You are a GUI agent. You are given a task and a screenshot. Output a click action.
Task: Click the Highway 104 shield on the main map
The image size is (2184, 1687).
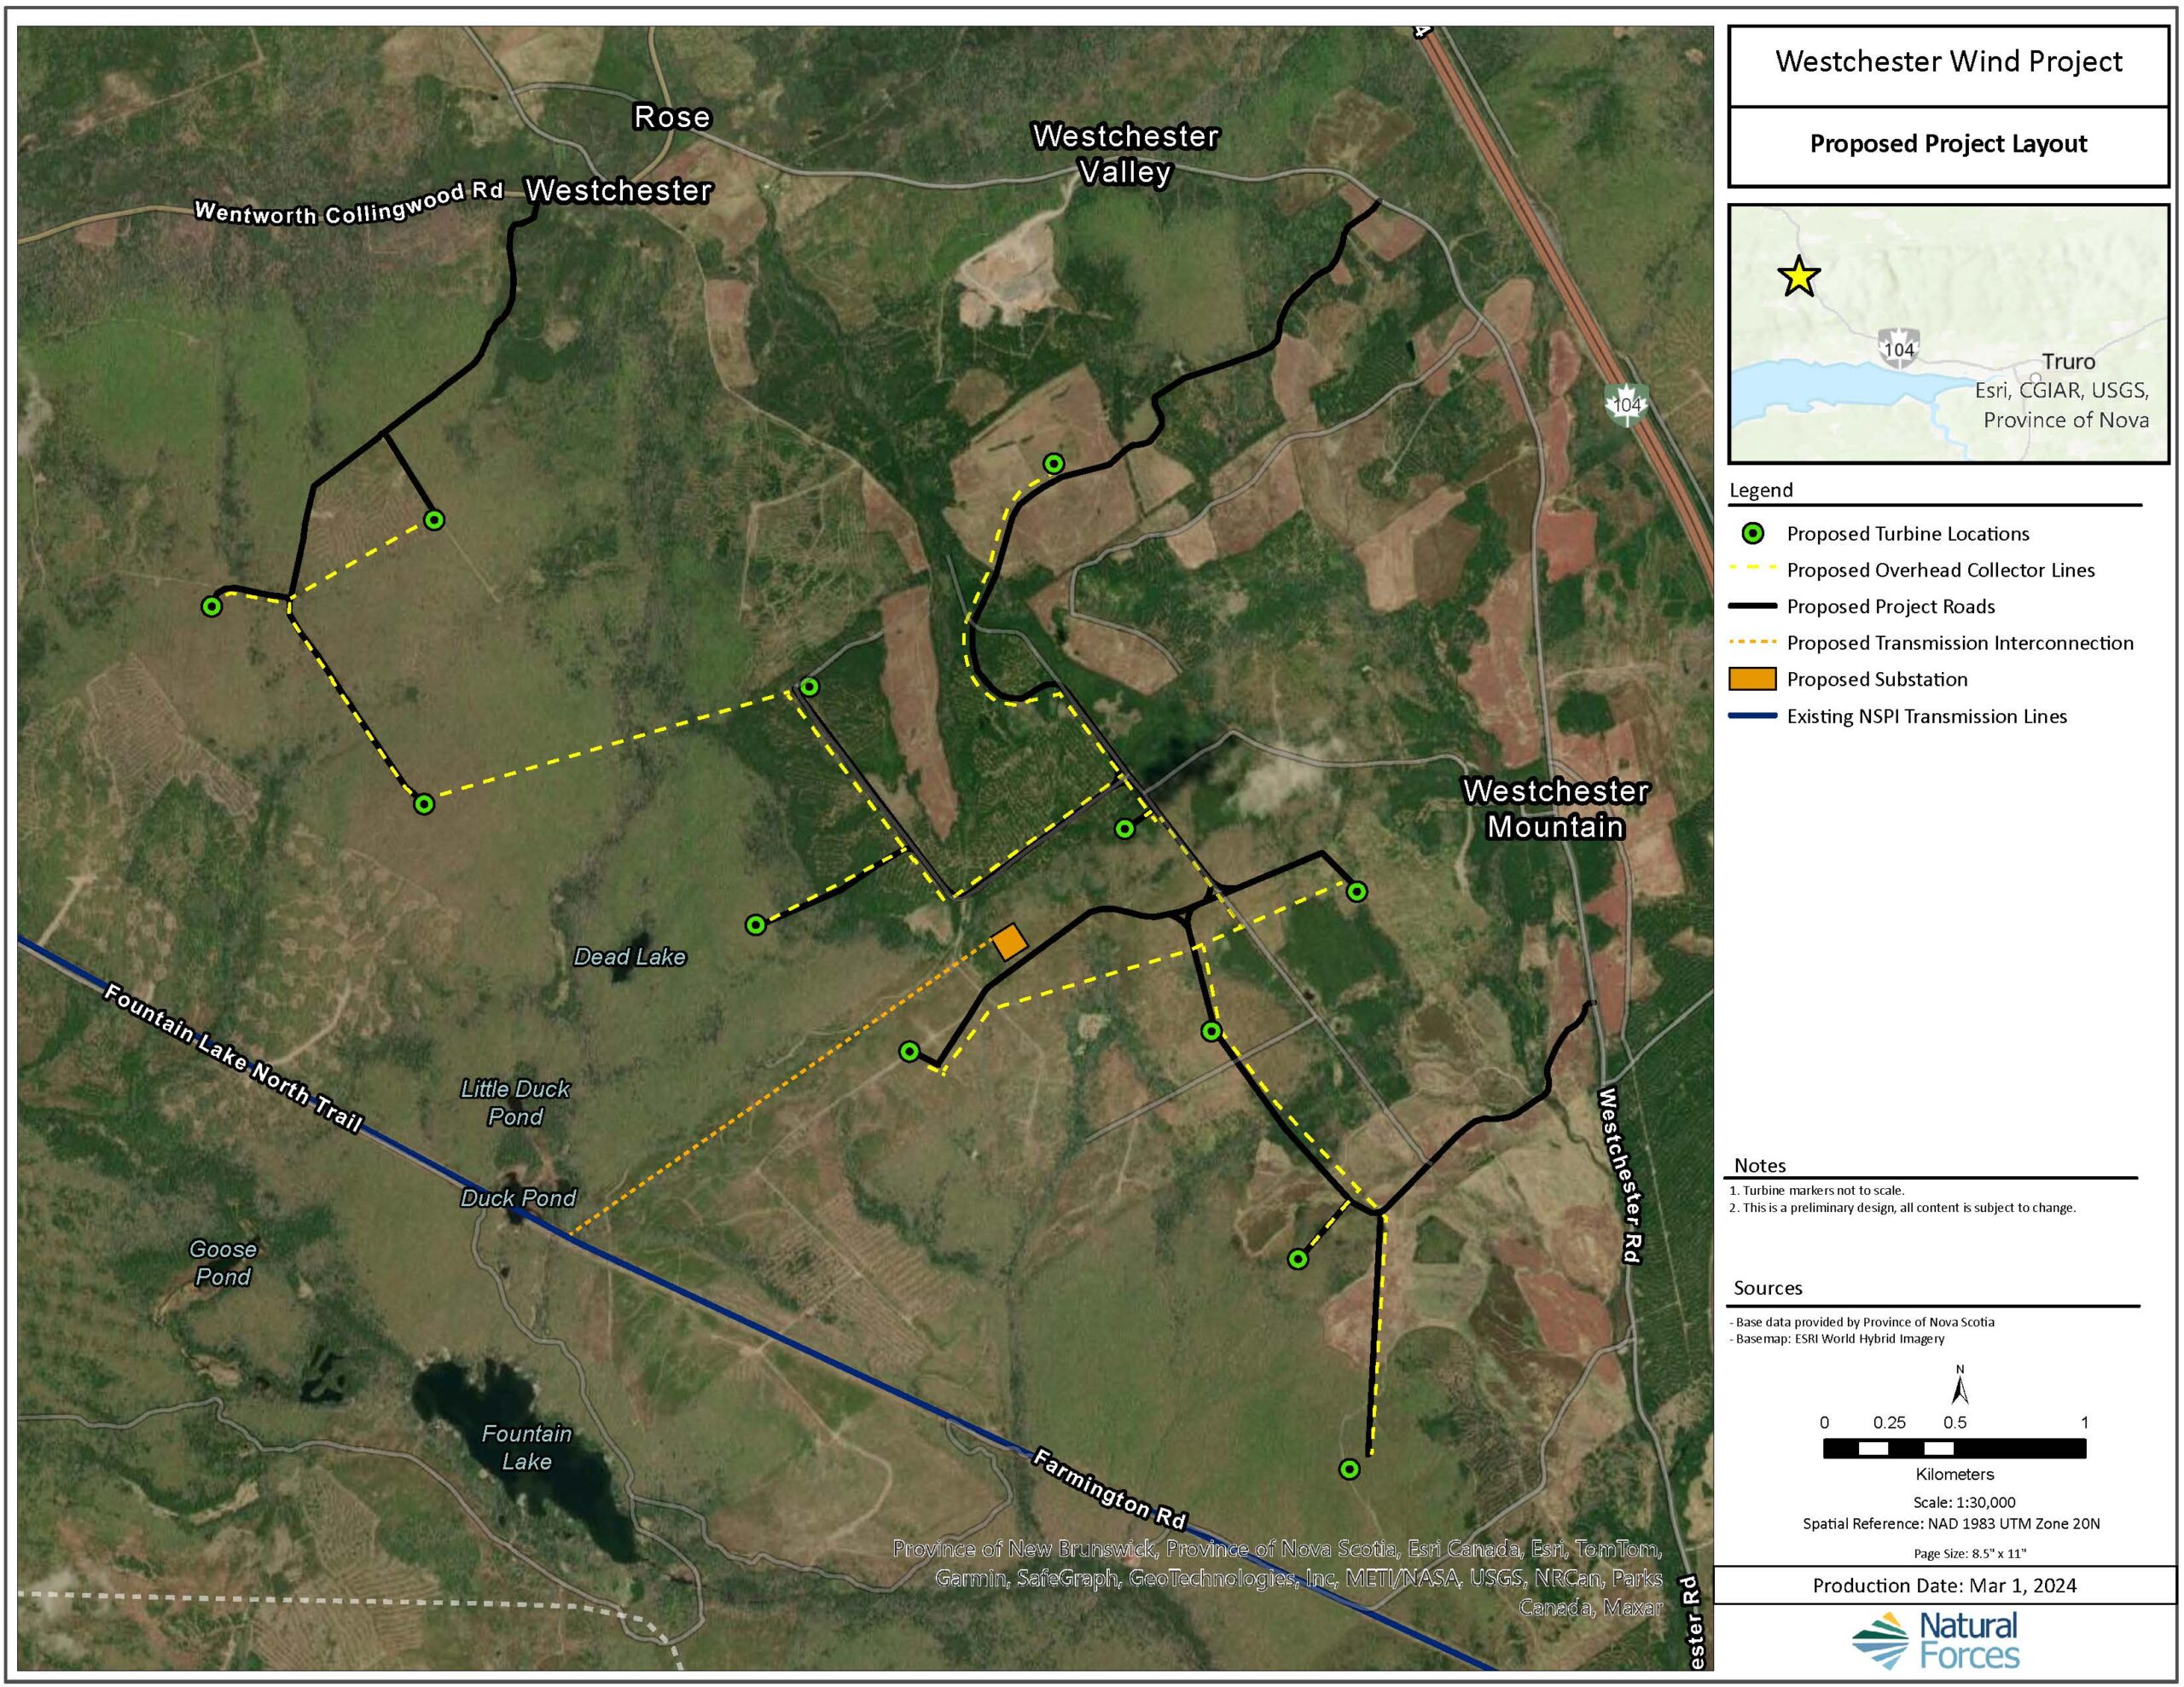coord(1627,404)
